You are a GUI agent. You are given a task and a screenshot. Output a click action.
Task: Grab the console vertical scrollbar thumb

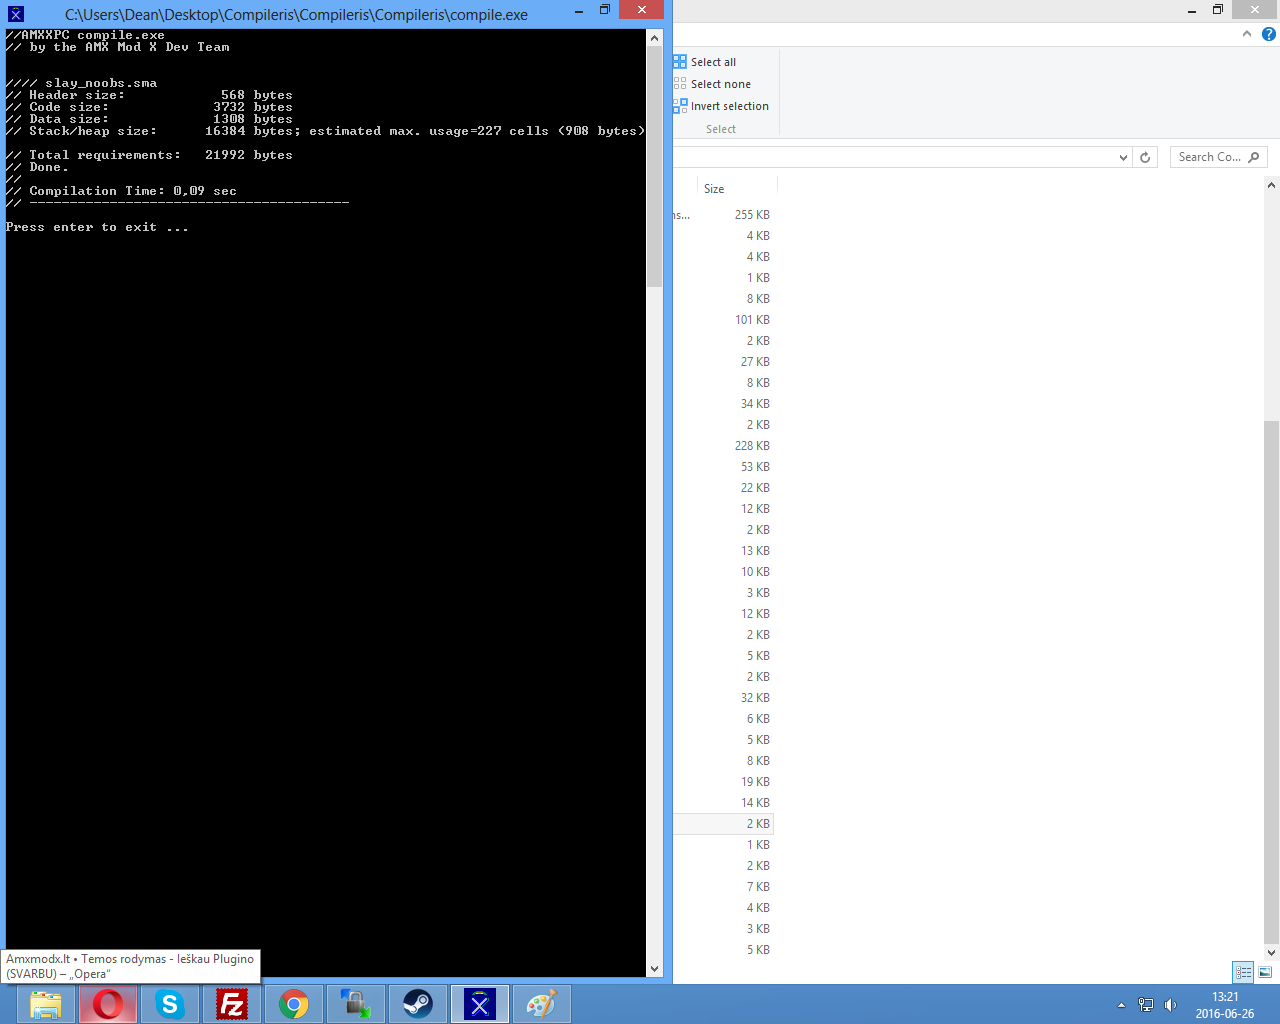click(x=655, y=167)
